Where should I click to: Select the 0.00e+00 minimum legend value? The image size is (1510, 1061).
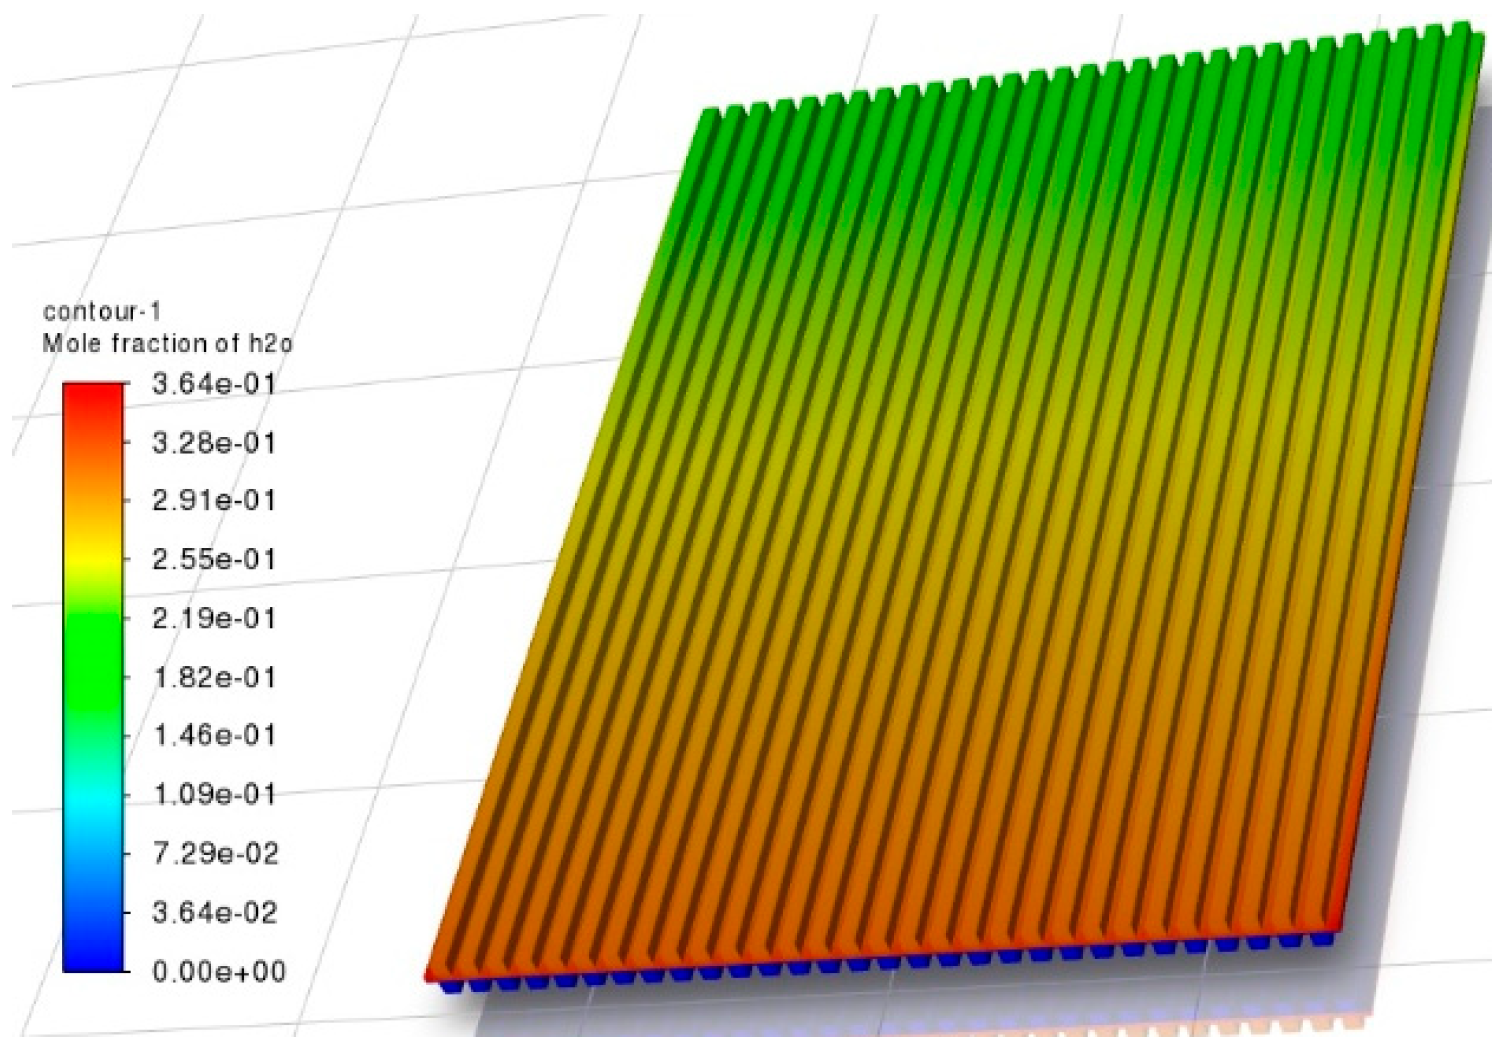pos(218,972)
